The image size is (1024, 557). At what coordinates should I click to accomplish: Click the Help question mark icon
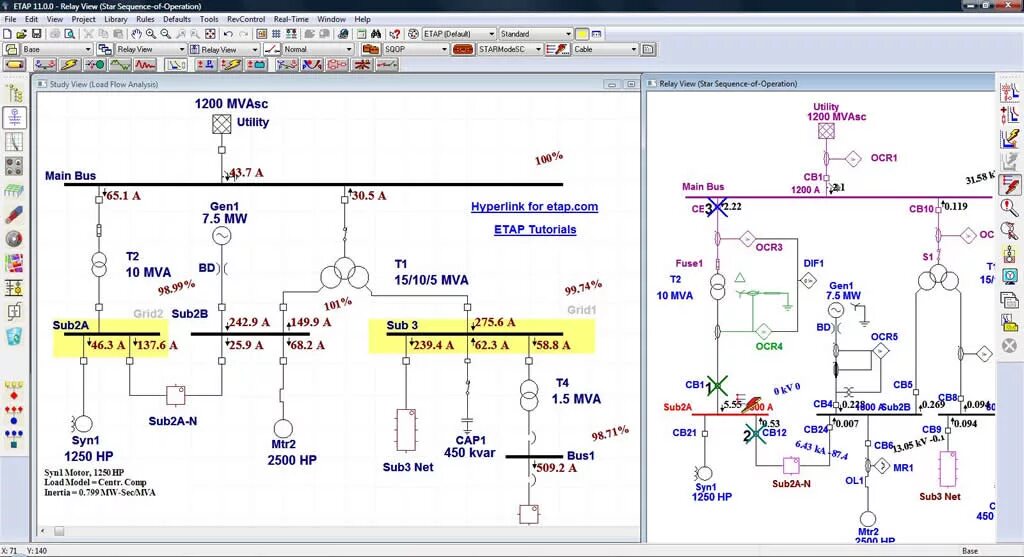(394, 34)
